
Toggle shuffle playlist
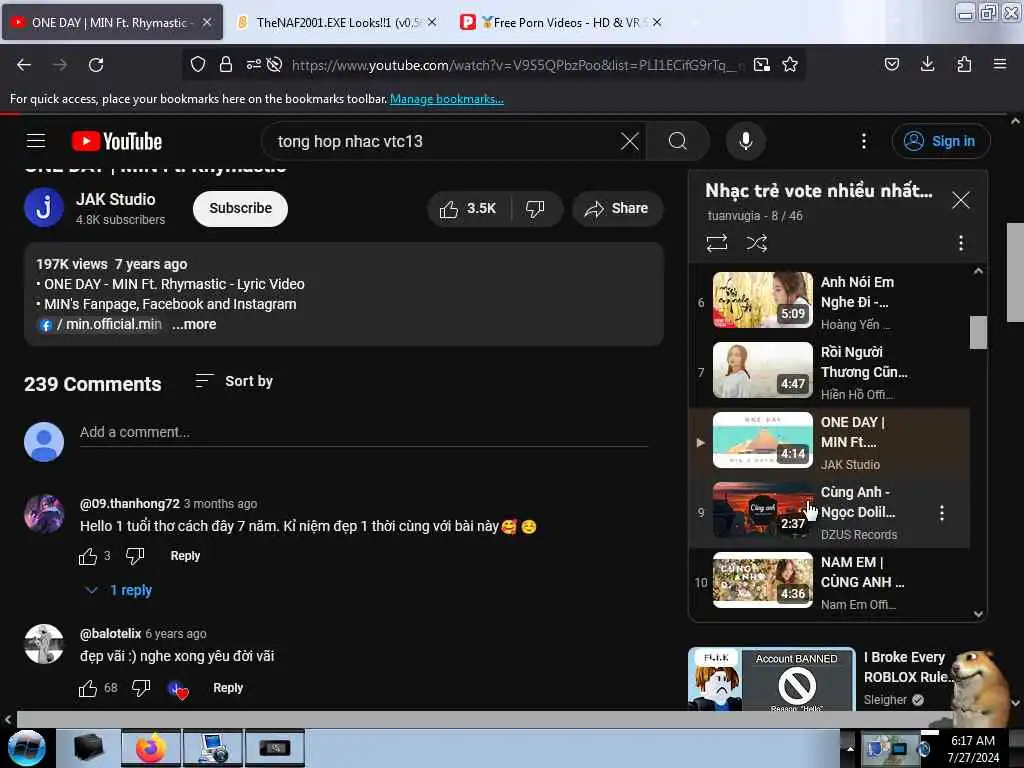pos(756,243)
